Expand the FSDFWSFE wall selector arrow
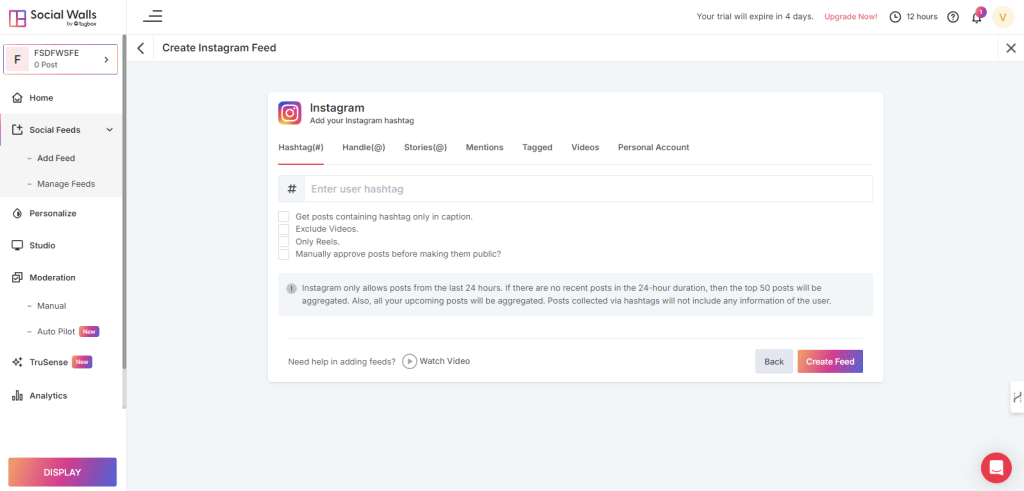 coord(106,60)
